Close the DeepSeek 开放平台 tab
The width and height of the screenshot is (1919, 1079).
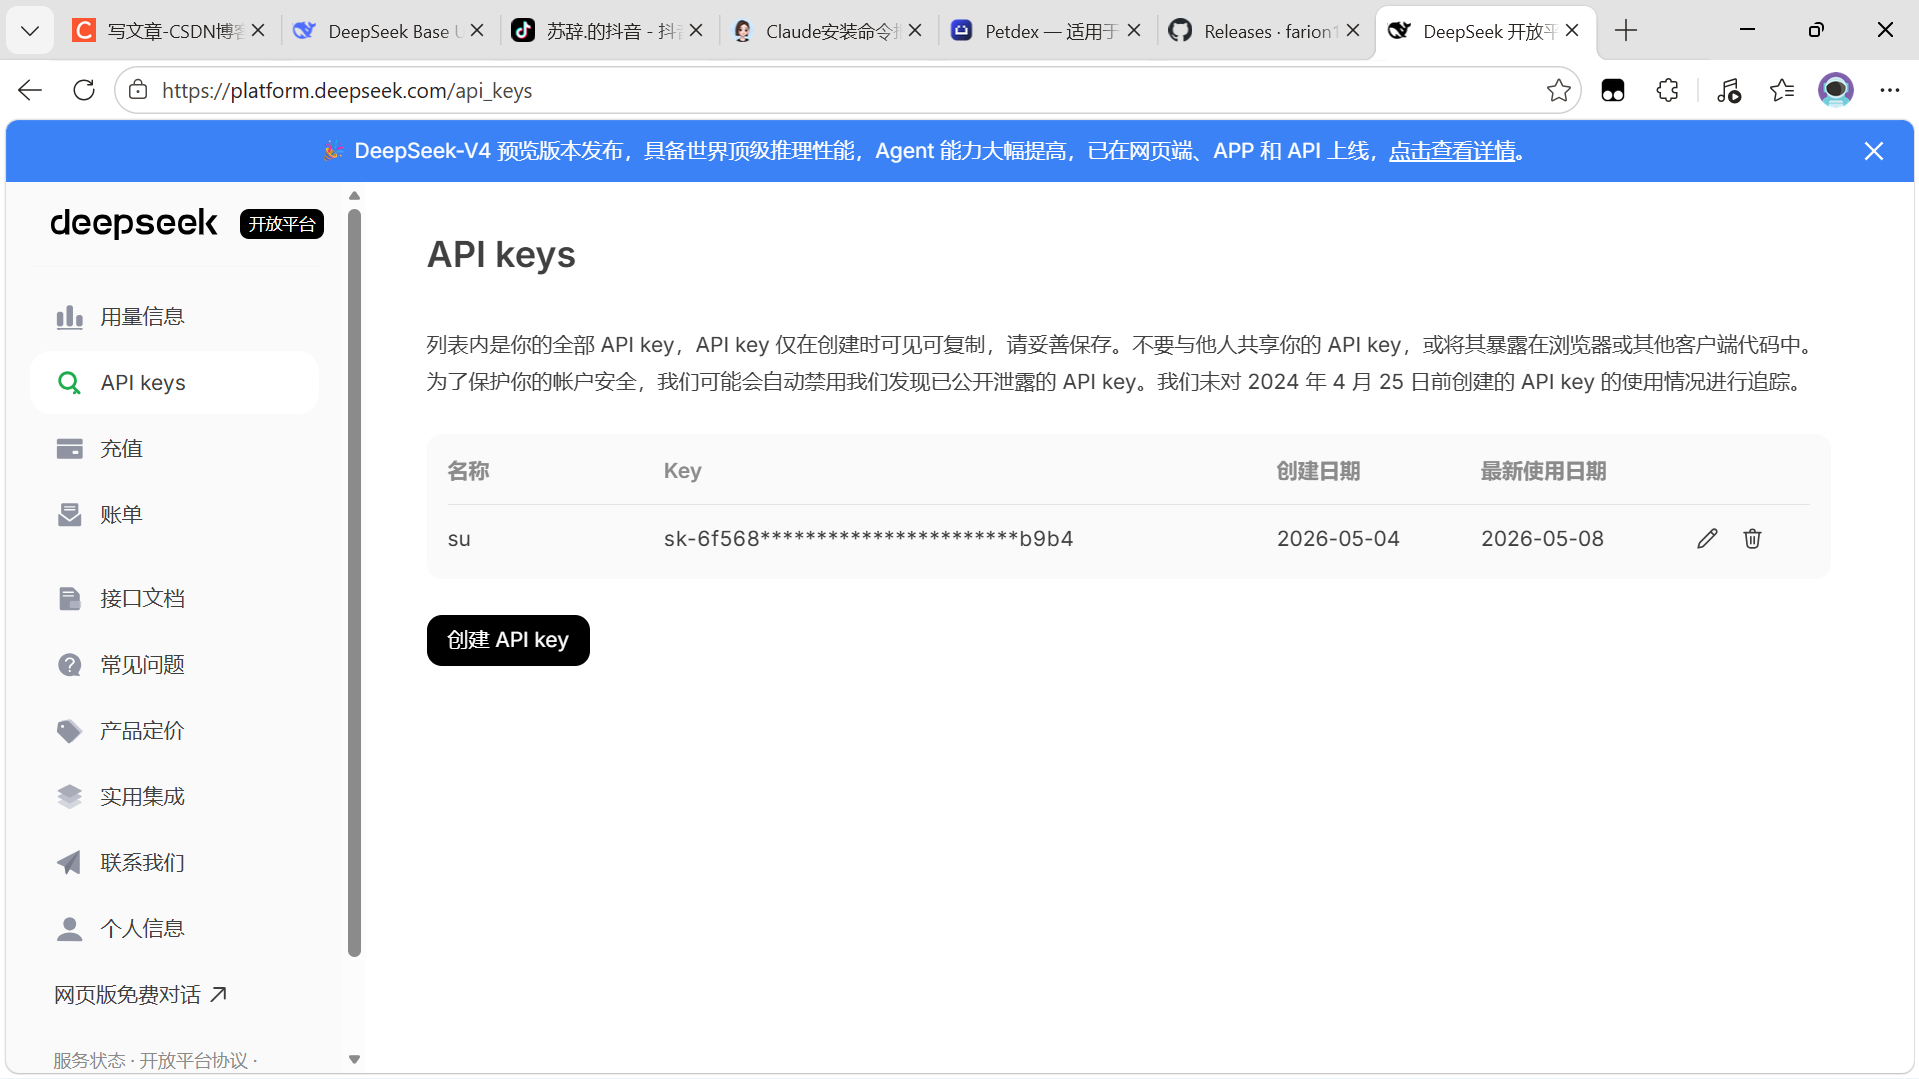pos(1572,31)
